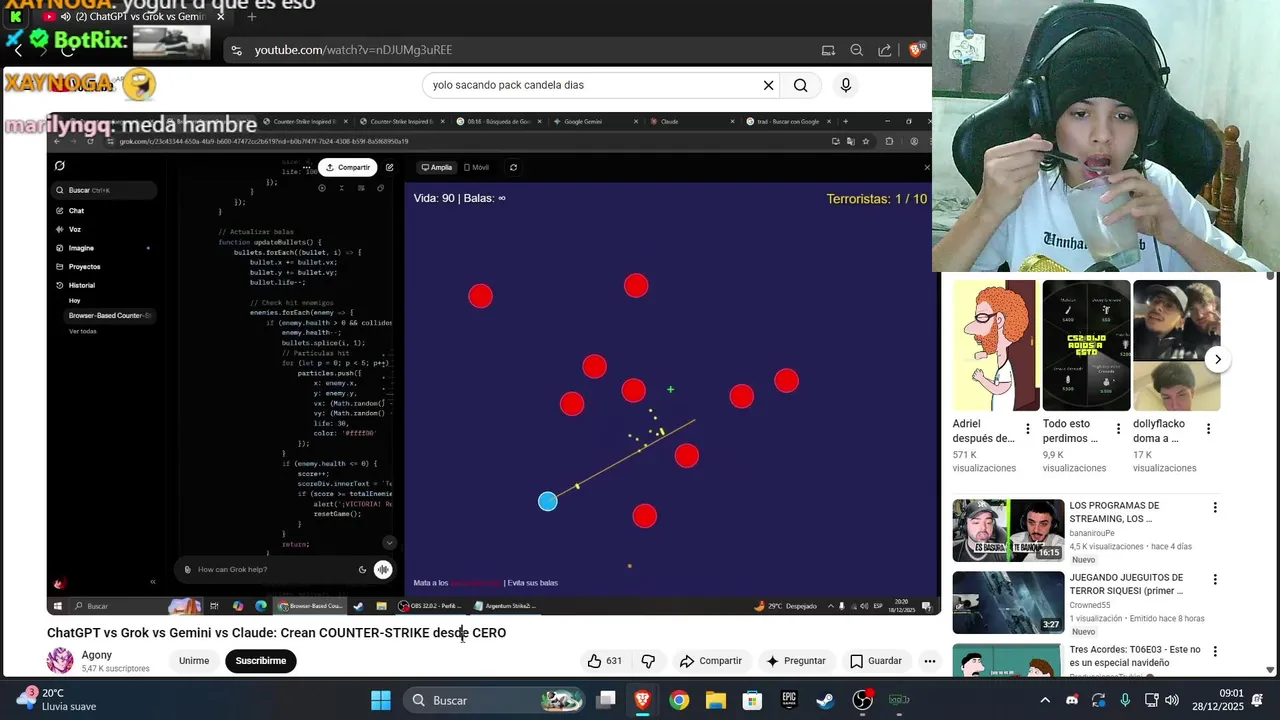Screen dimensions: 1280x720
Task: Like the video with thumbs up
Action: pyautogui.click(x=604, y=661)
